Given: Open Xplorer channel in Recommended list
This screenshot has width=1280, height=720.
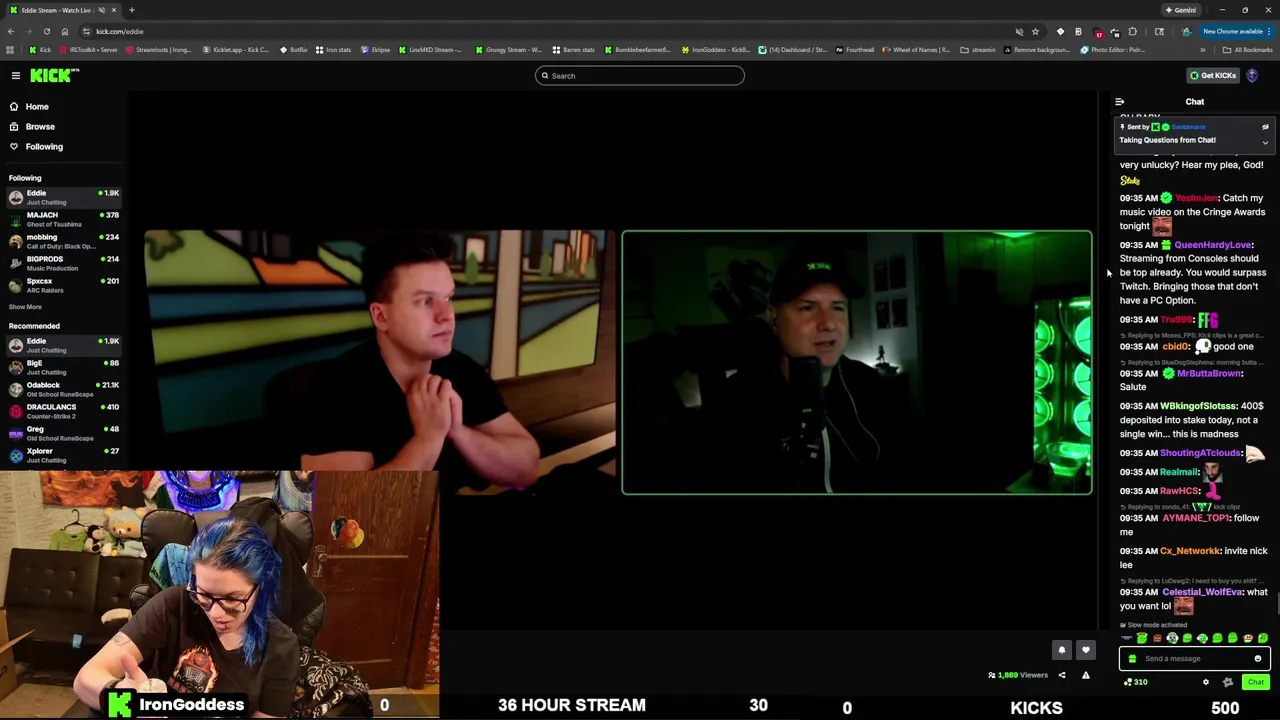Looking at the screenshot, I should pyautogui.click(x=64, y=455).
